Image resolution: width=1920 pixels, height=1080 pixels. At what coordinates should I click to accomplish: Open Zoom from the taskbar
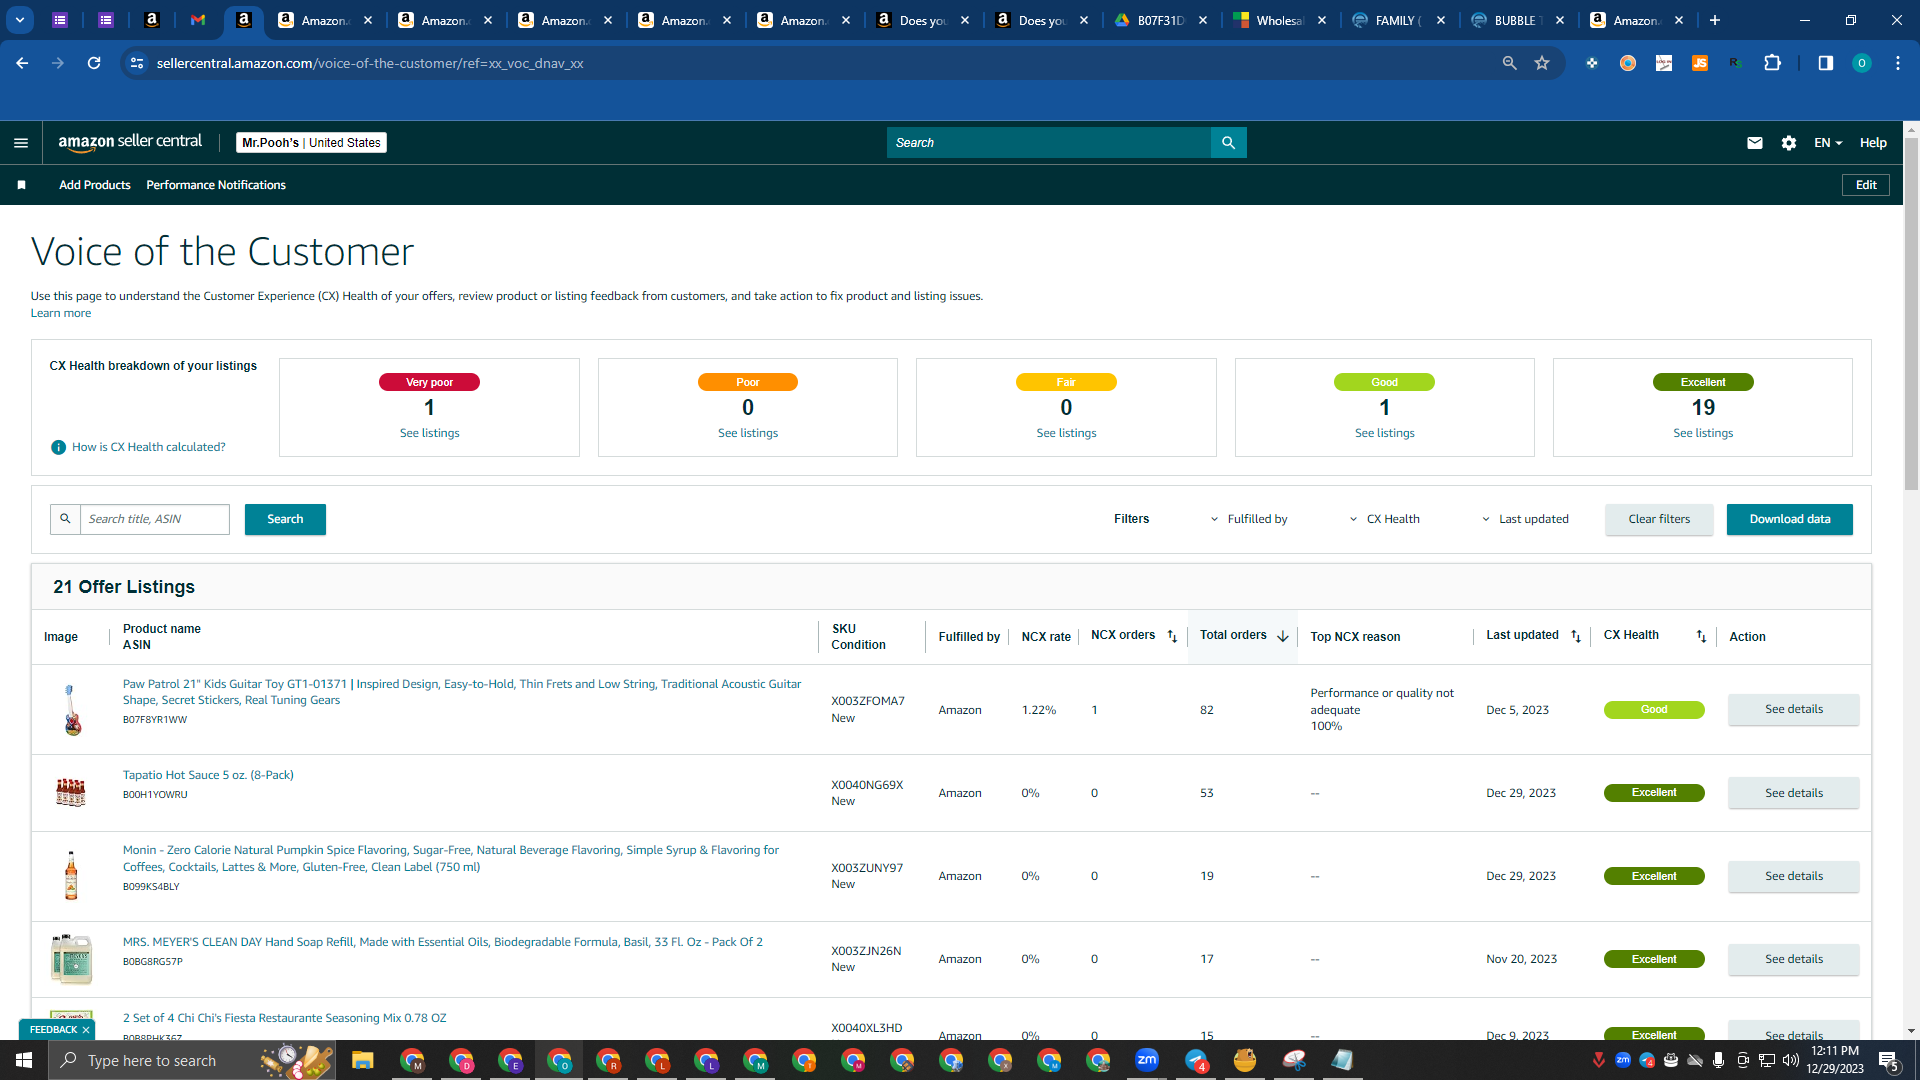(1147, 1060)
